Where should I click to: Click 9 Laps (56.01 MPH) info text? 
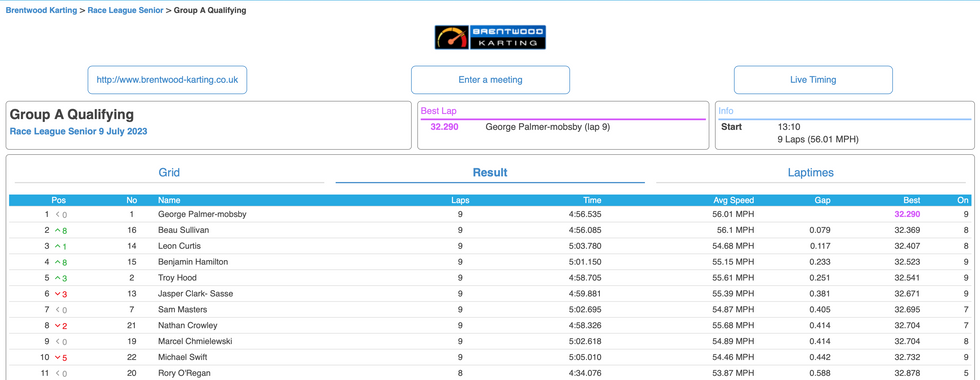[818, 139]
